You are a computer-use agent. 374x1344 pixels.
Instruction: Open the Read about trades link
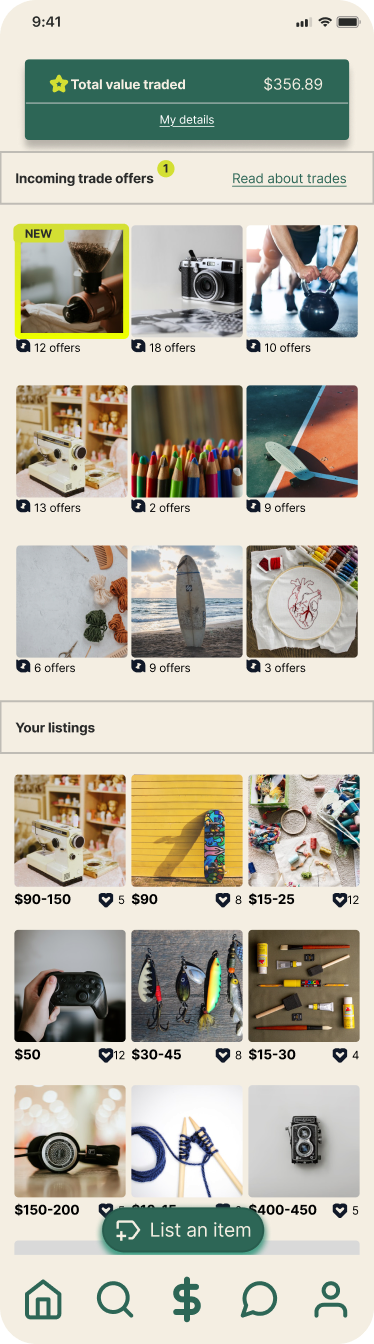pyautogui.click(x=289, y=179)
